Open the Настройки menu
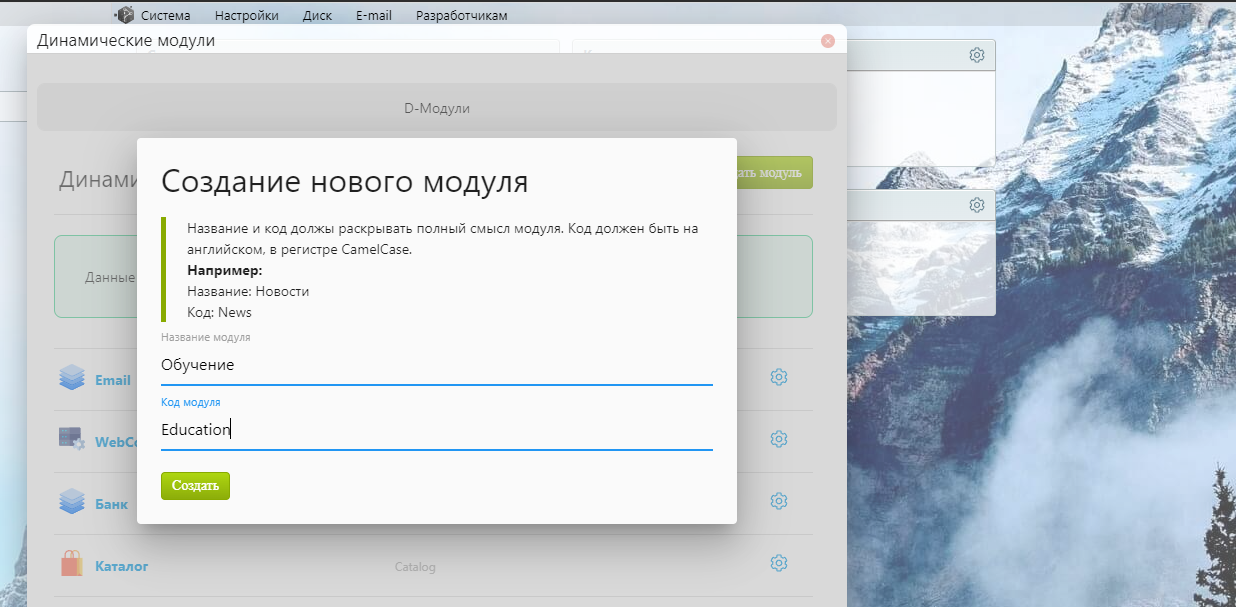Viewport: 1236px width, 607px height. 246,15
